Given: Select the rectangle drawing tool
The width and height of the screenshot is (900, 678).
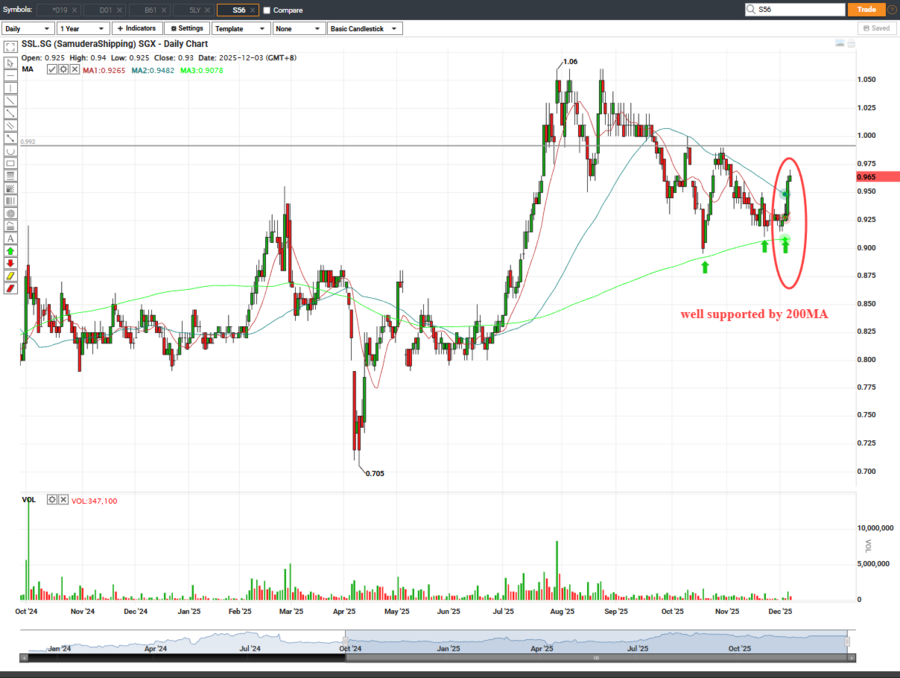Looking at the screenshot, I should pos(10,163).
